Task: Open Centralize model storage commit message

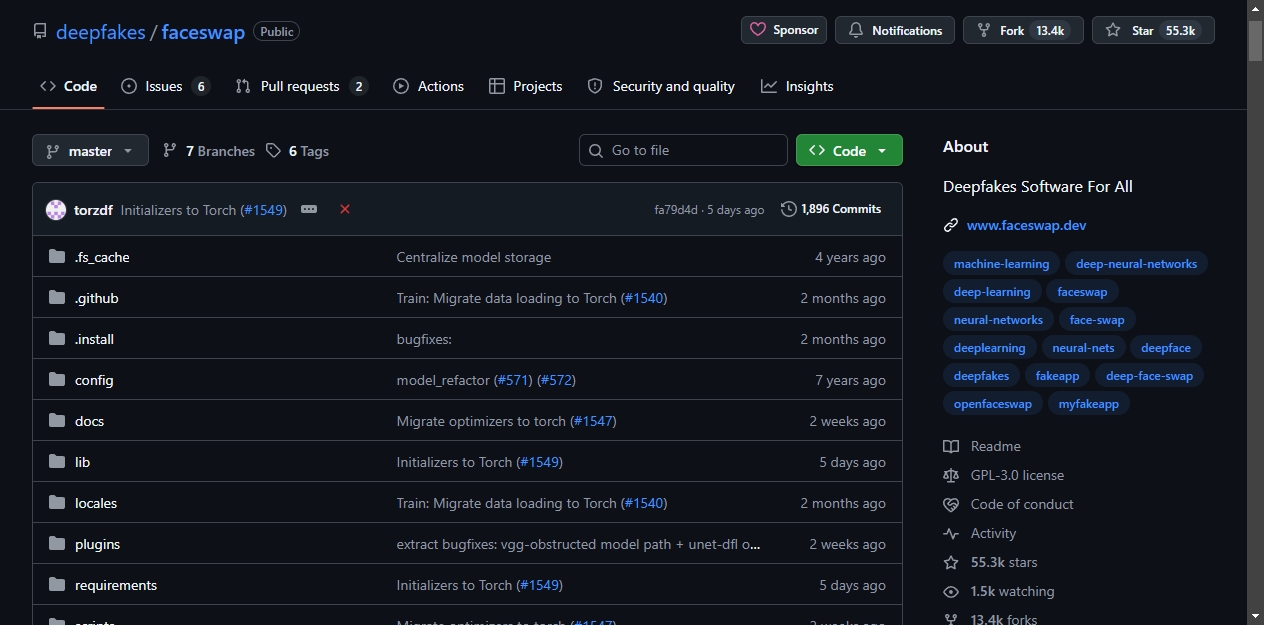Action: point(474,257)
